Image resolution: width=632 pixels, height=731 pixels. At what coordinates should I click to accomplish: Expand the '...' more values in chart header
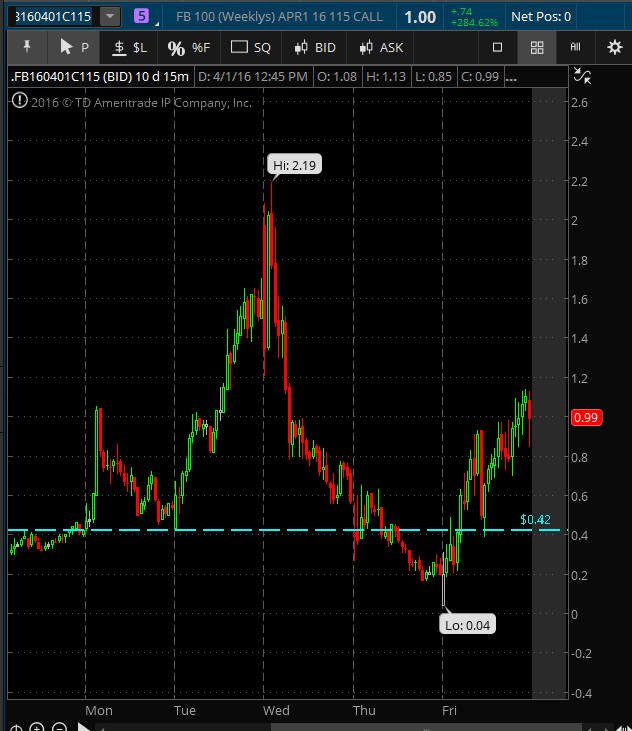(511, 77)
